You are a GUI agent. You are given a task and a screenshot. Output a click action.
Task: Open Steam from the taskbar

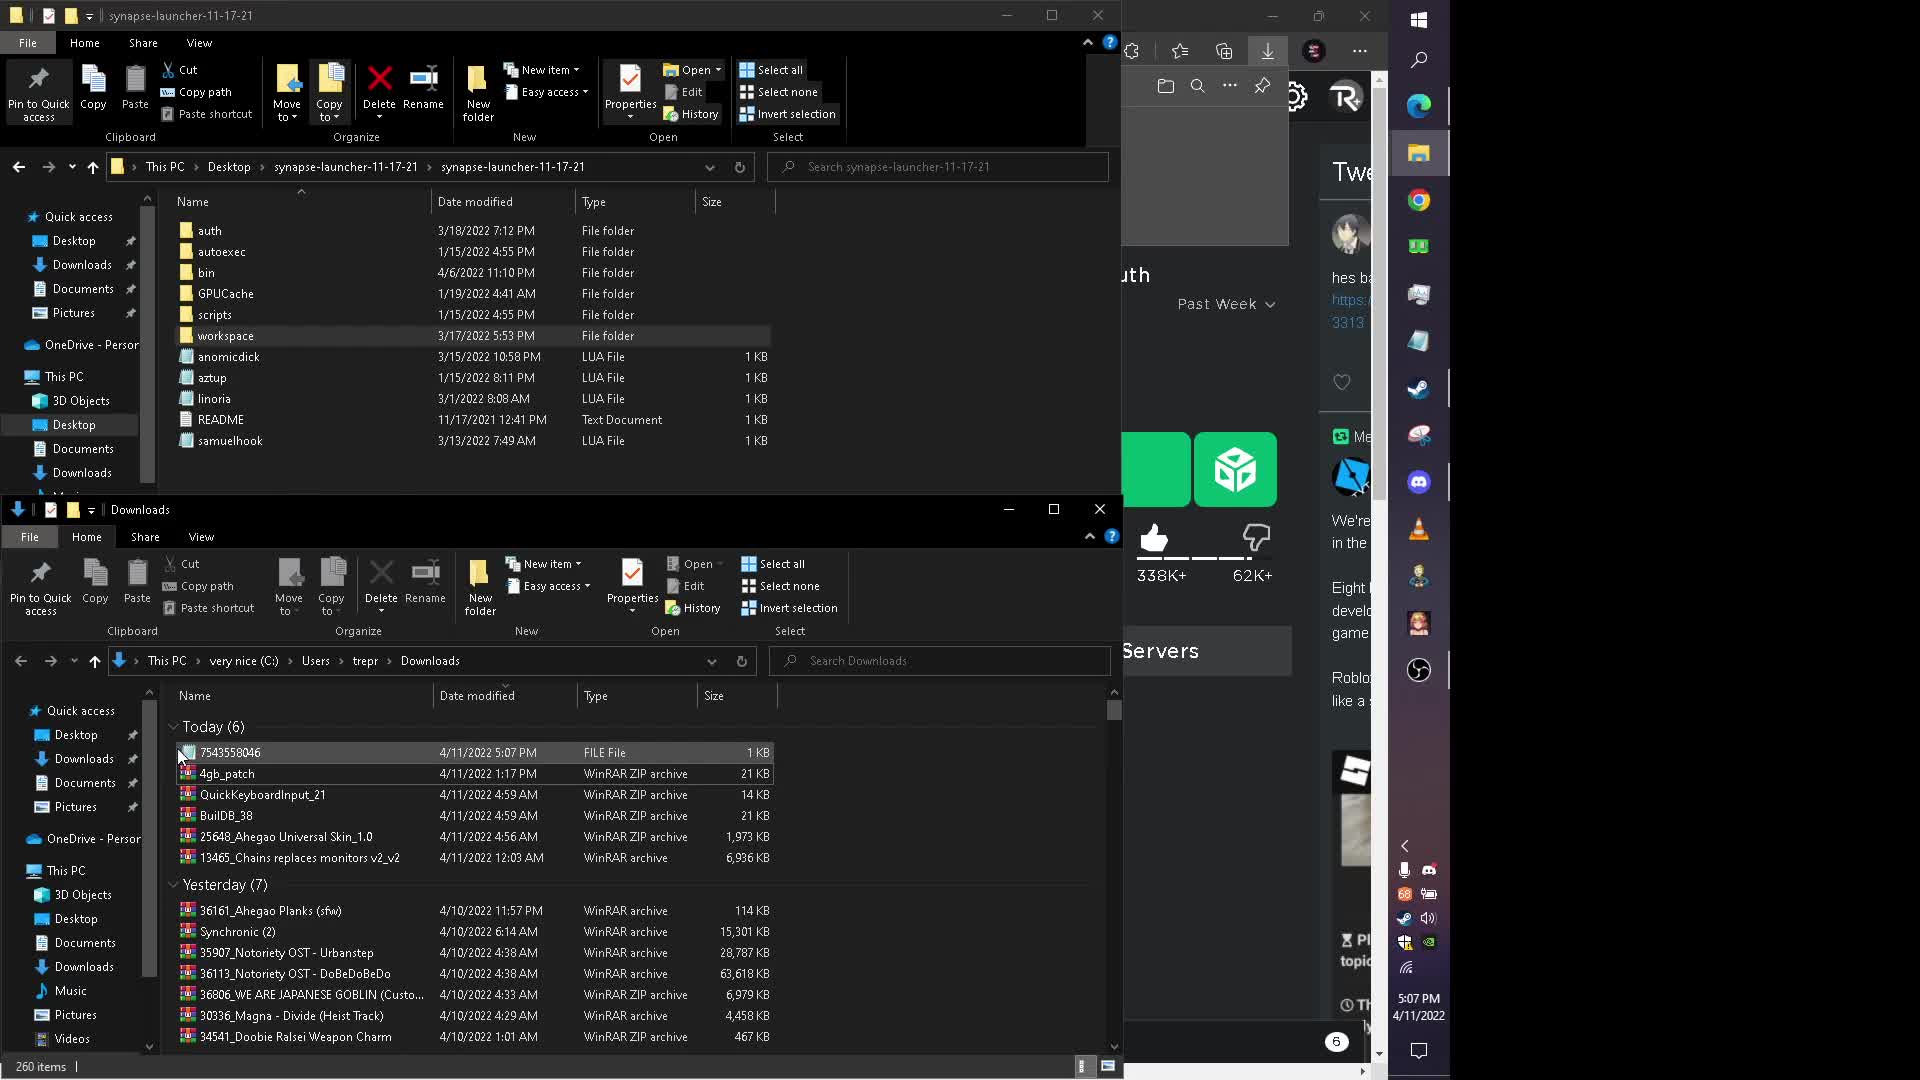coord(1419,388)
